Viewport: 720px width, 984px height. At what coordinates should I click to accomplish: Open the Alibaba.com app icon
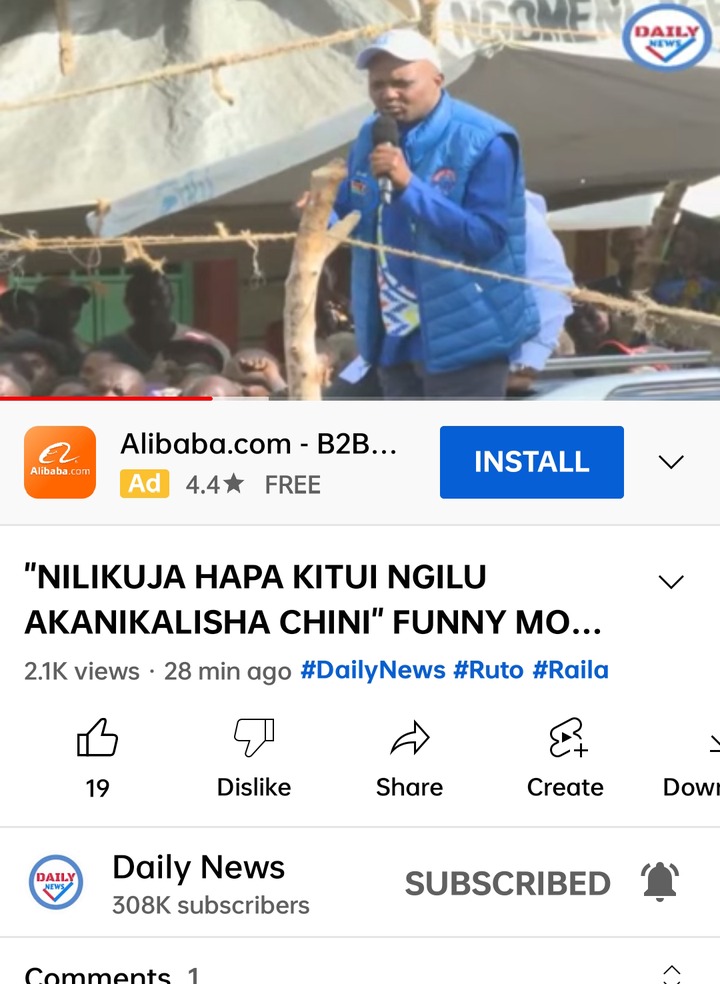[x=60, y=462]
